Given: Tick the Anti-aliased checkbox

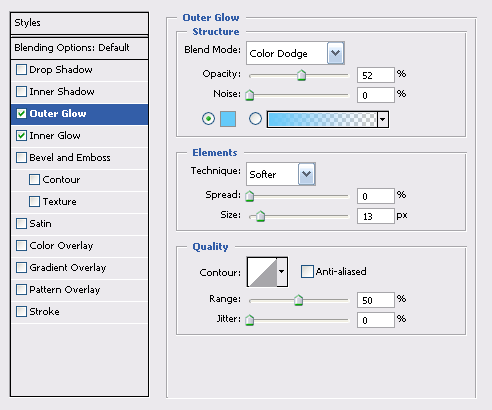Looking at the screenshot, I should [307, 271].
